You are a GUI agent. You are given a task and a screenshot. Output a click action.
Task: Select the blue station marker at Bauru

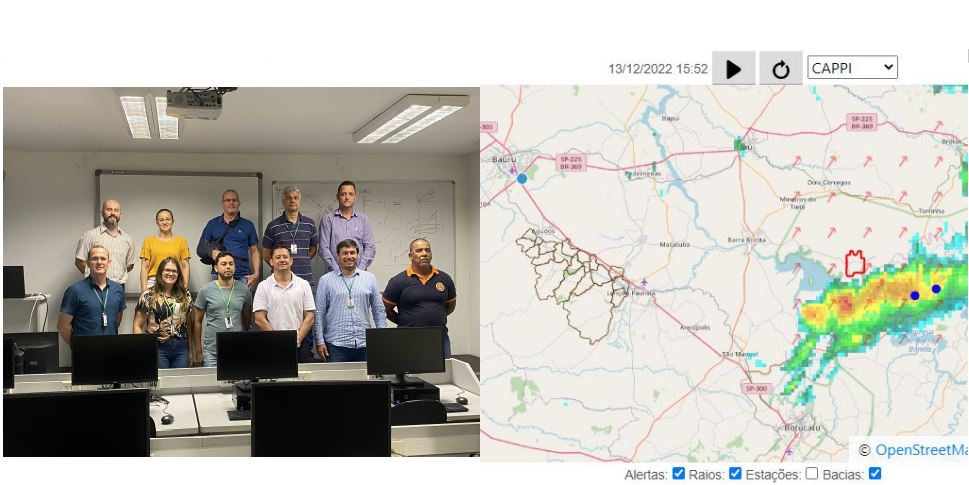(522, 179)
